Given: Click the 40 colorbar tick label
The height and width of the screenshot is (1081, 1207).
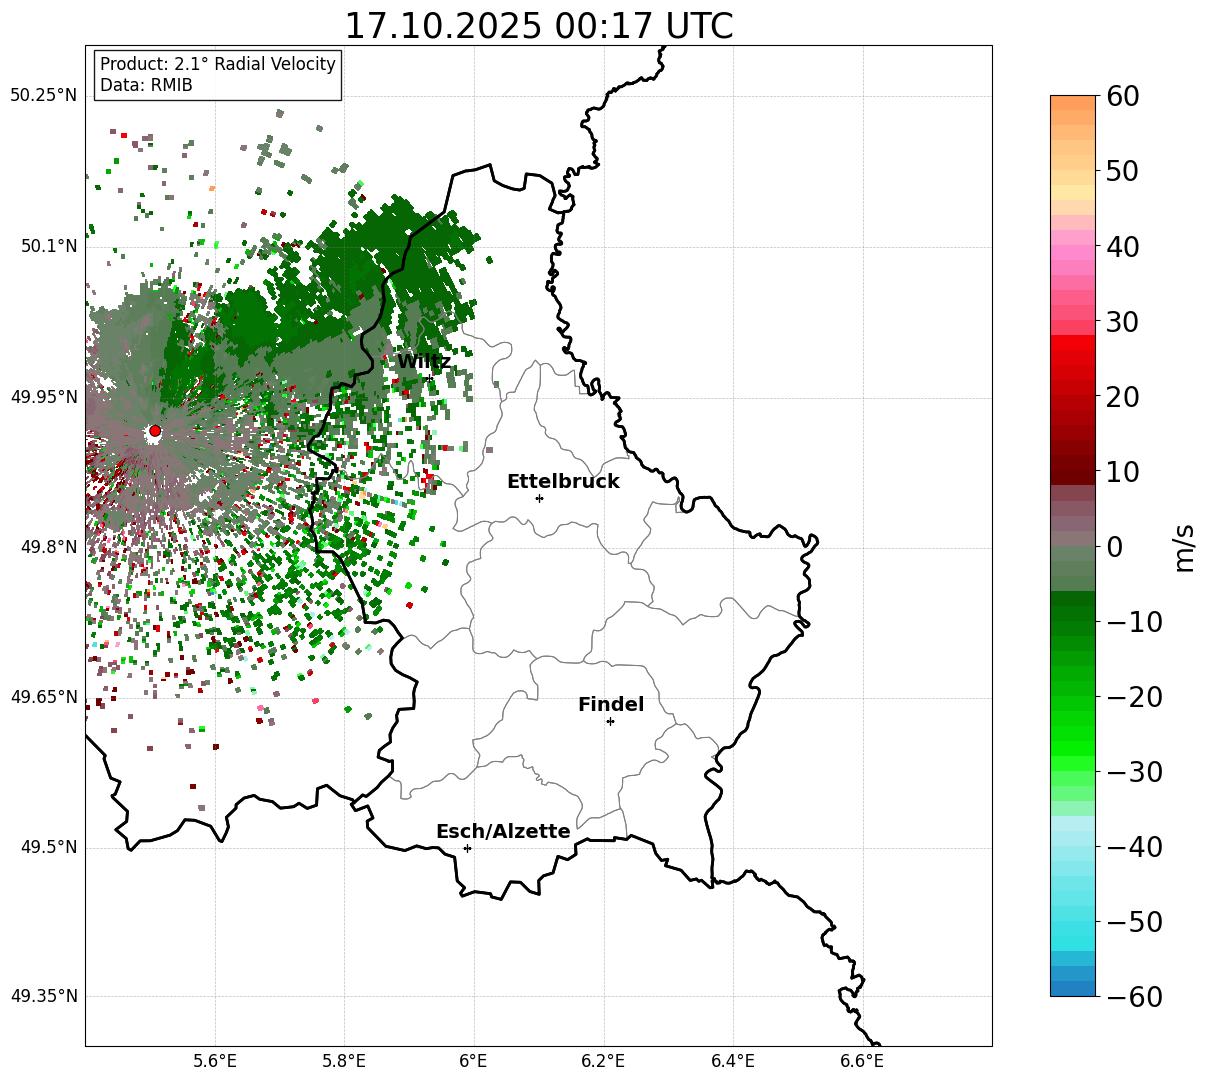Looking at the screenshot, I should 1123,247.
